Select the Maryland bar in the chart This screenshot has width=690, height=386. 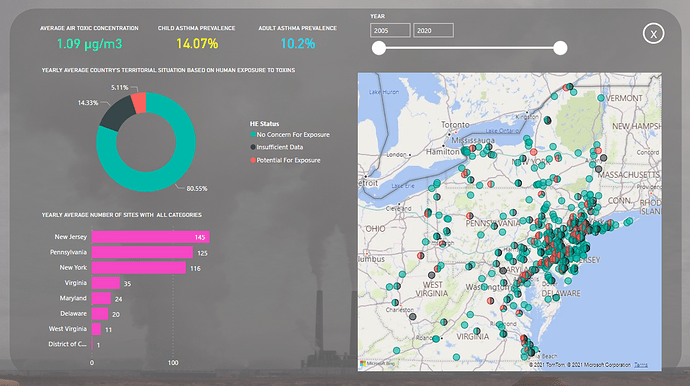(x=101, y=298)
